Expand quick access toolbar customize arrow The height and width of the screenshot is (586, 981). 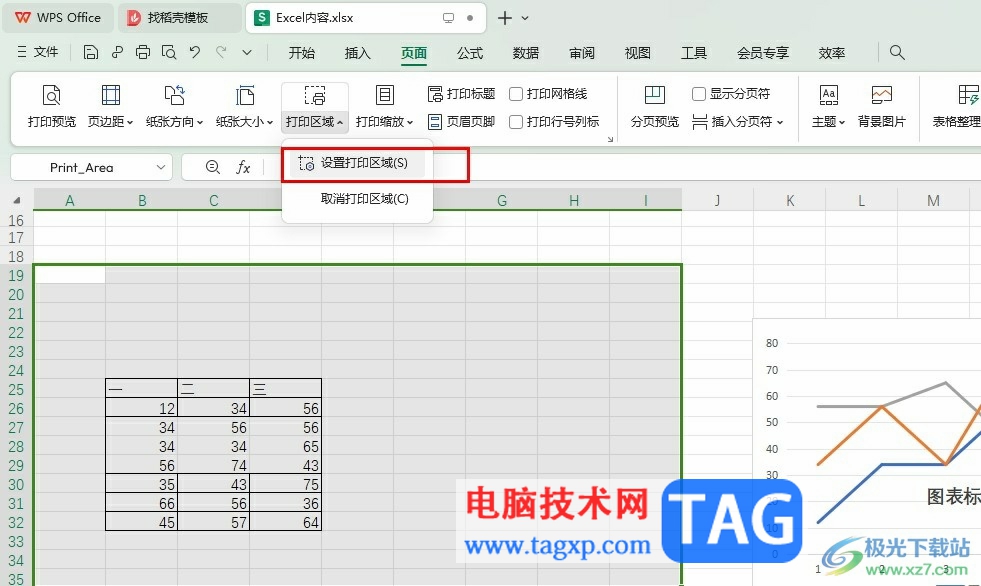[247, 53]
